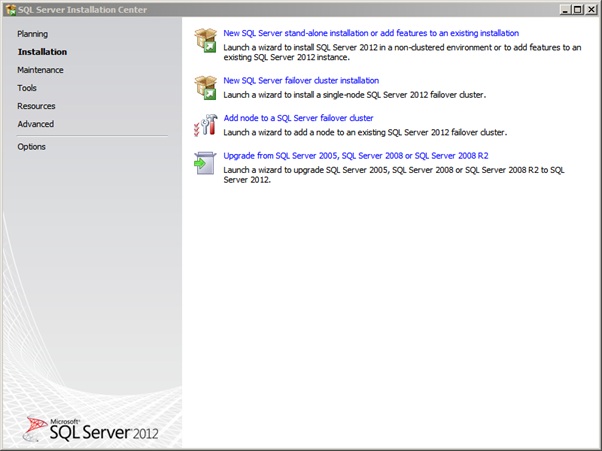
Task: Click the SQL Server title bar icon
Action: 10,9
